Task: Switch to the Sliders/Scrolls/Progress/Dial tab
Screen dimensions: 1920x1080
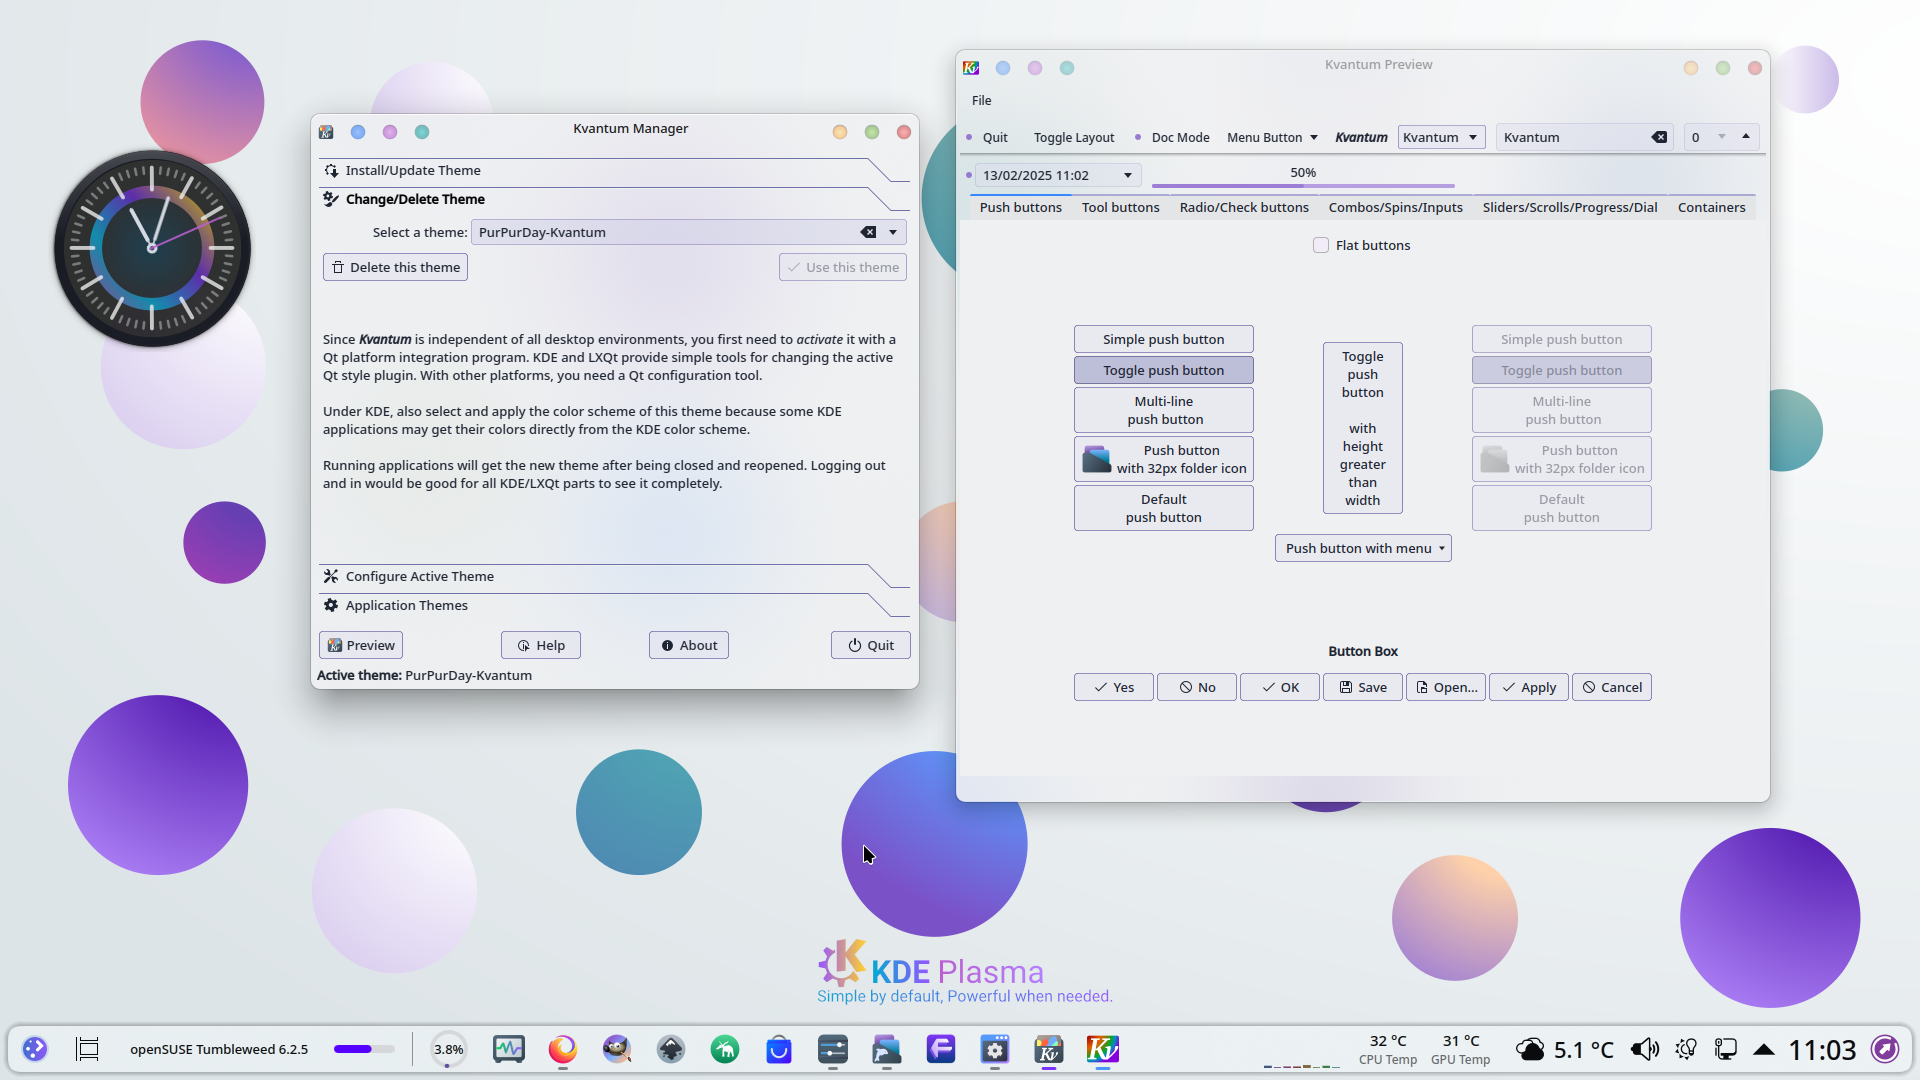Action: (1569, 207)
